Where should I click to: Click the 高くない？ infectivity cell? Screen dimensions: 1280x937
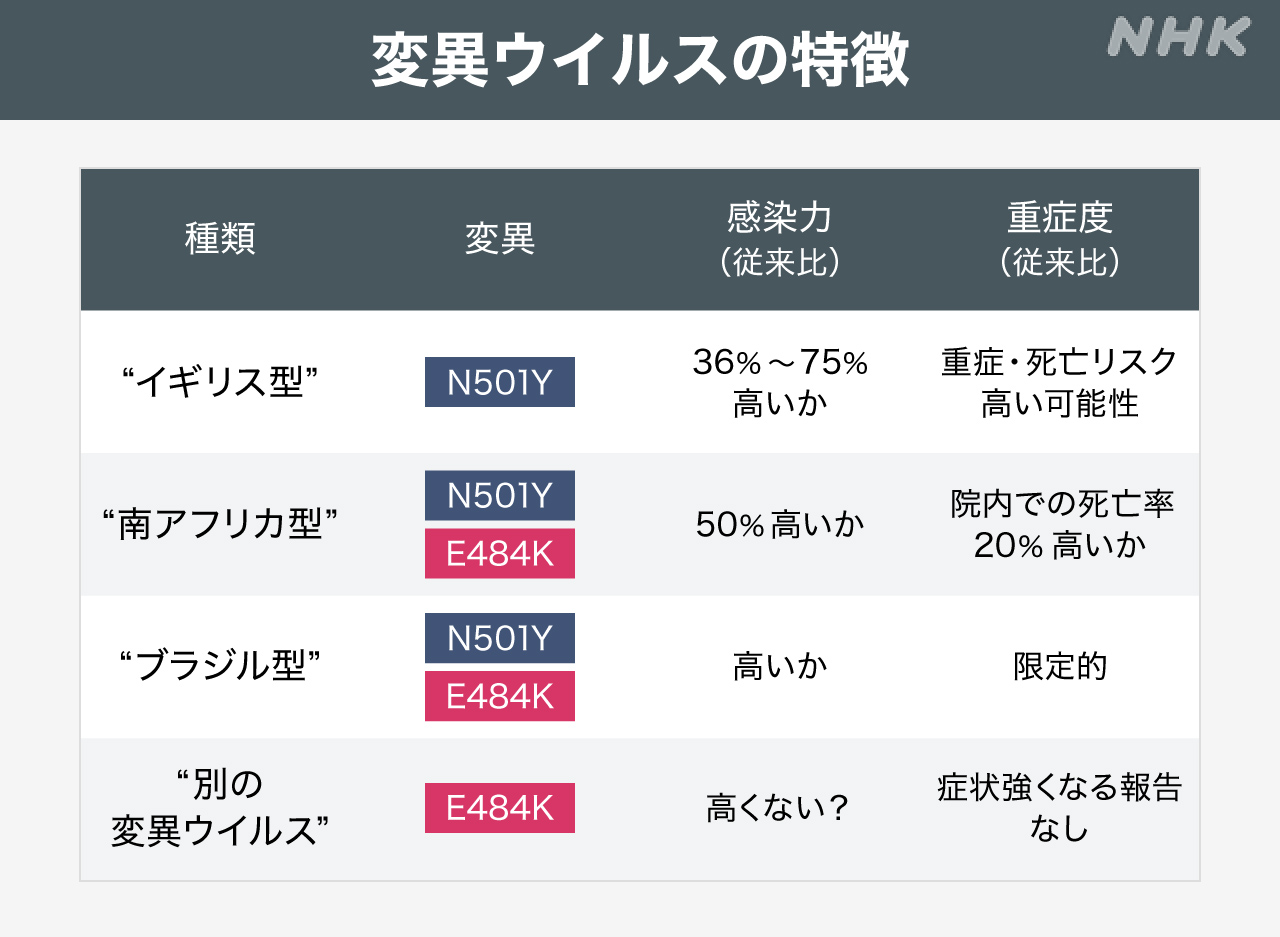click(778, 808)
